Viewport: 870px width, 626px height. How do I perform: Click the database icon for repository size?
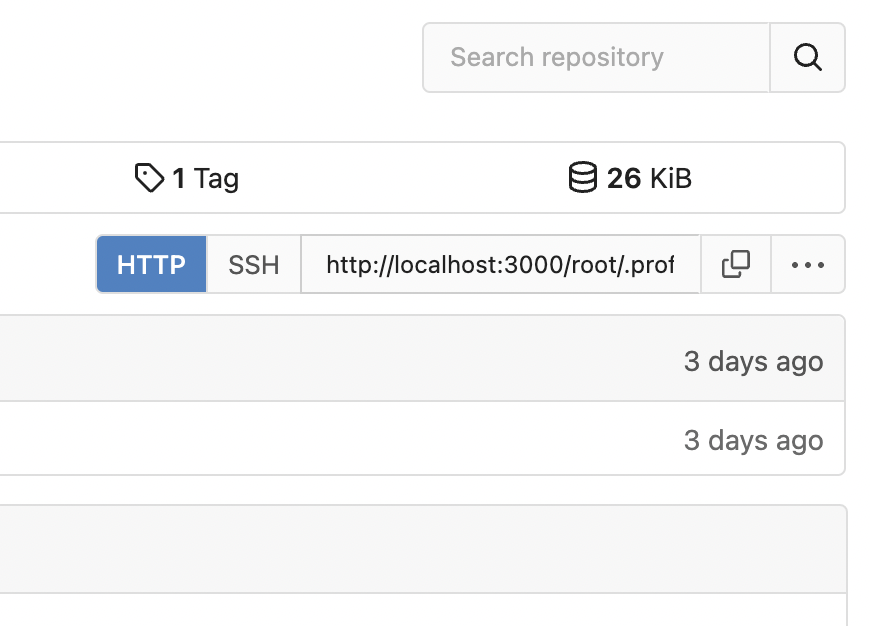pyautogui.click(x=582, y=178)
